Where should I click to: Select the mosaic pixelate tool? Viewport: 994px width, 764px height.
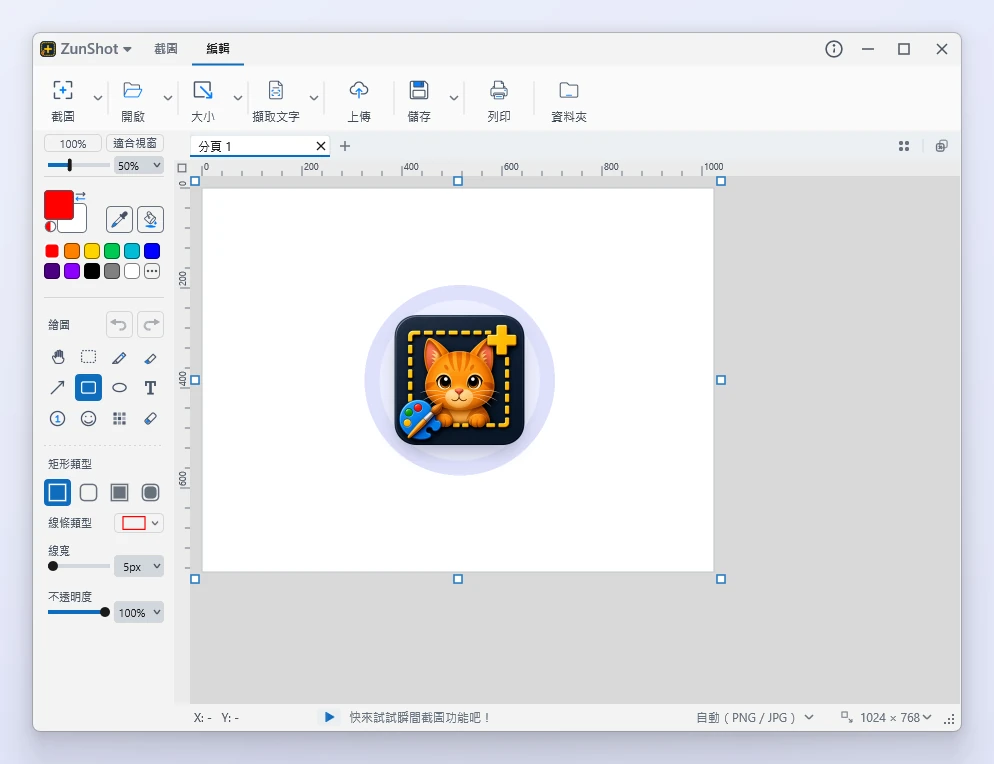[119, 418]
